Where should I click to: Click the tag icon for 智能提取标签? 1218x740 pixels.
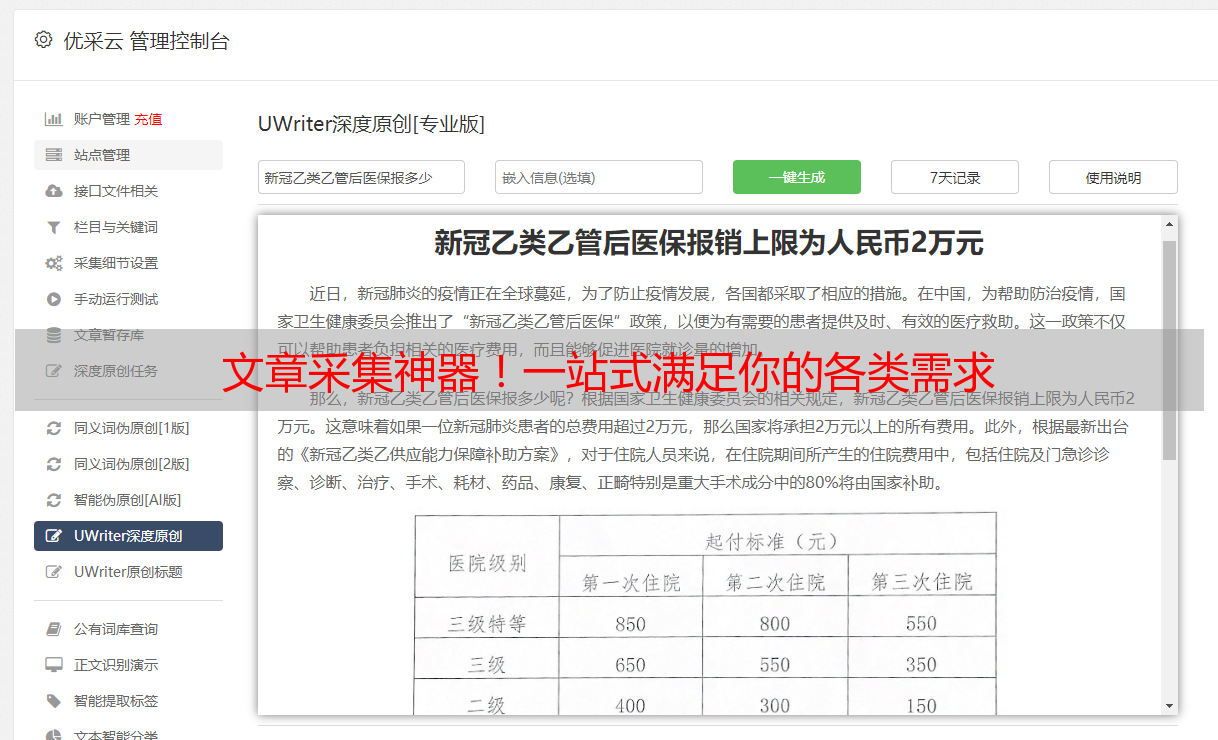click(54, 701)
